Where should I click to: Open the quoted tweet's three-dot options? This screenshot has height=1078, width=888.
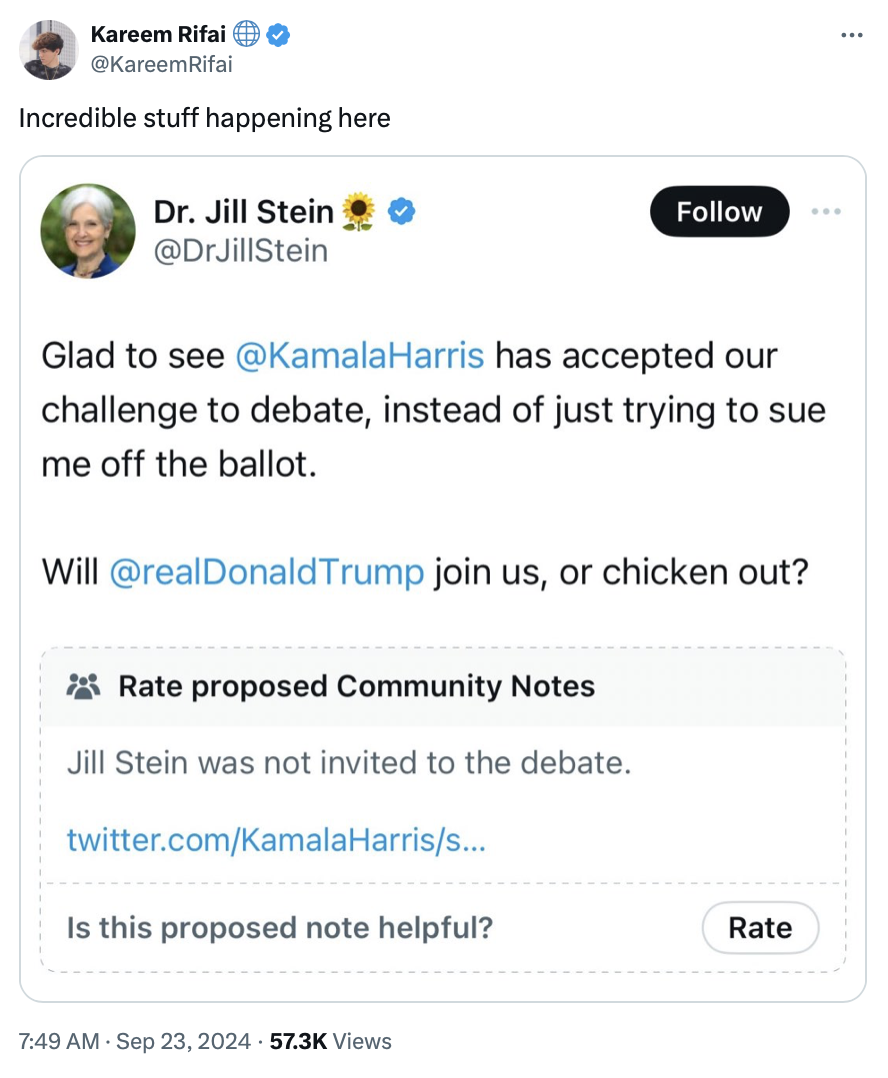pyautogui.click(x=826, y=212)
